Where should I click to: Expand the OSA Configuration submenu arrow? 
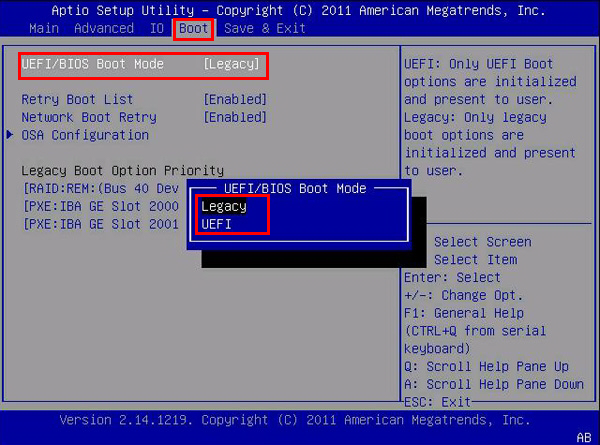click(x=10, y=135)
